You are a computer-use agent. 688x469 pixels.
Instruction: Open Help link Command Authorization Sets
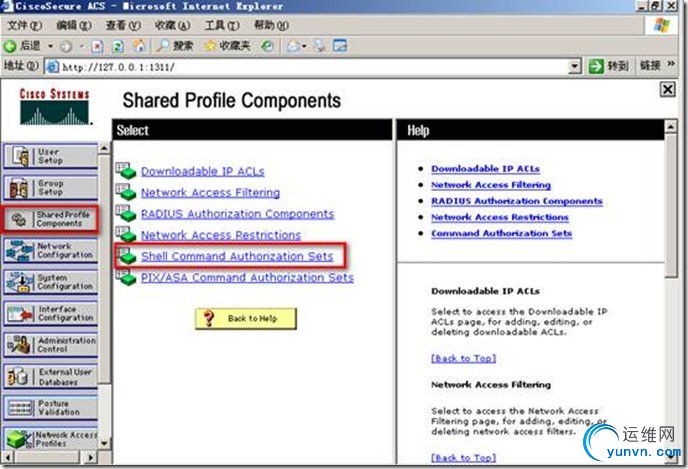[502, 233]
